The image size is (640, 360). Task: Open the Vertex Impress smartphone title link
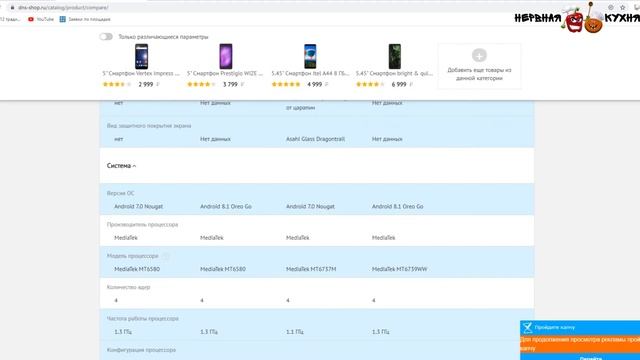[x=141, y=73]
